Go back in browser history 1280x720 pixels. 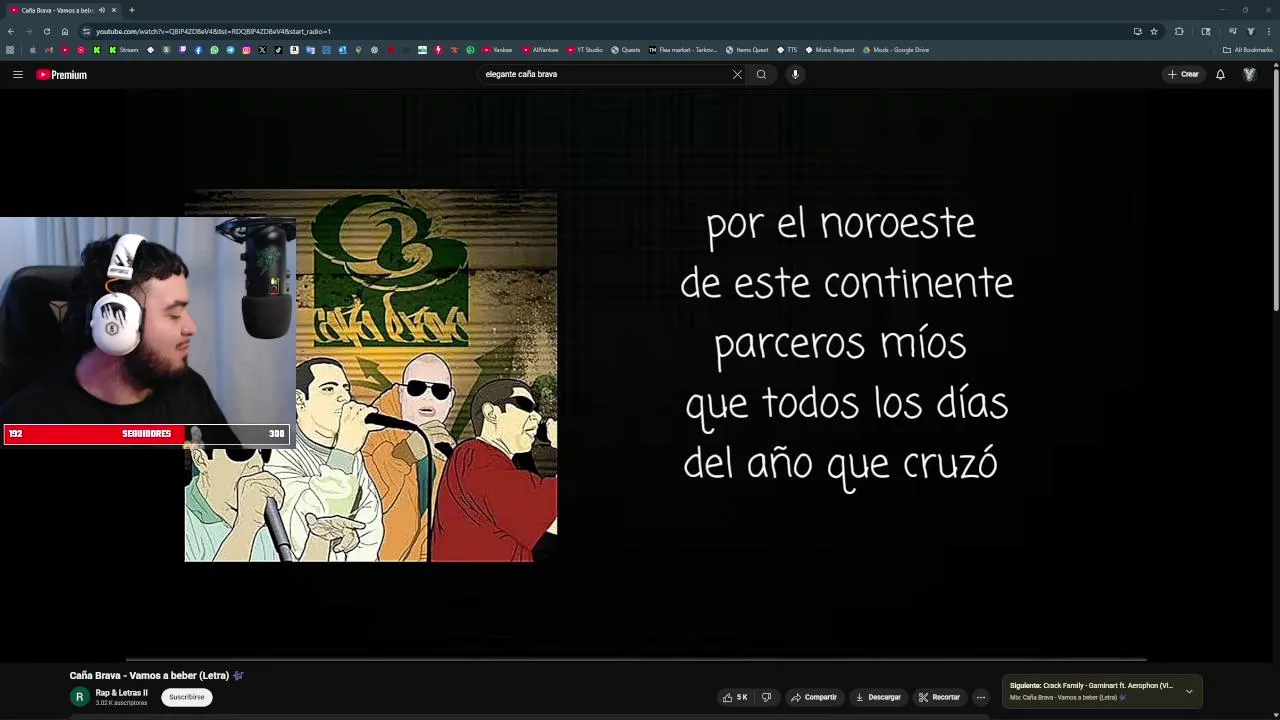[11, 31]
